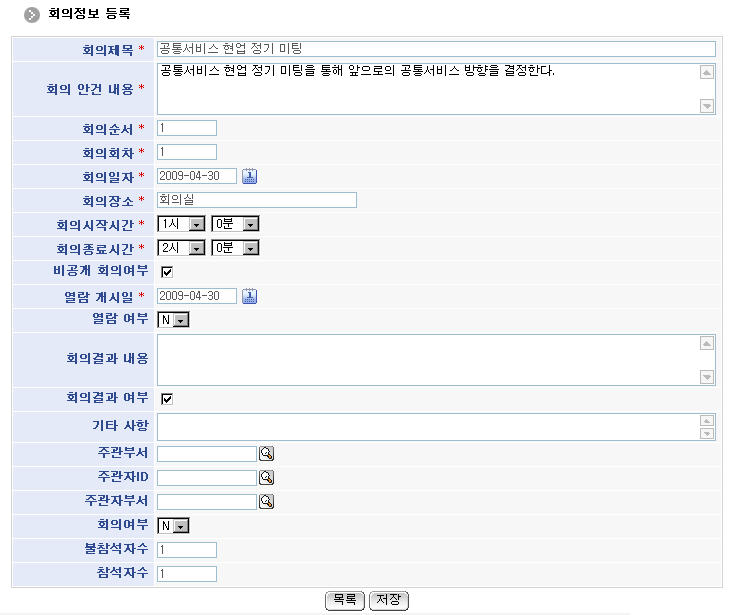Toggle the 비공개 회의여부 checkbox
Image resolution: width=729 pixels, height=615 pixels.
167,272
